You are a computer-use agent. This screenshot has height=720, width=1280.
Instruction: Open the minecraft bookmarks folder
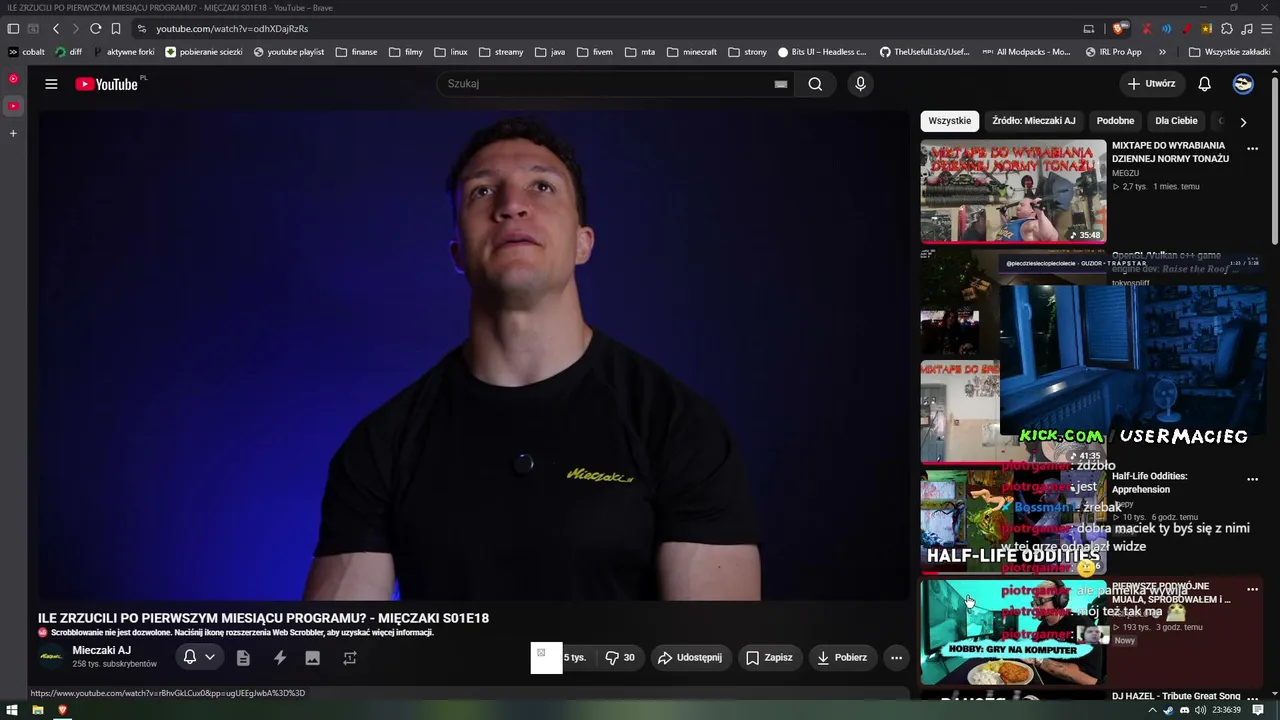(692, 52)
